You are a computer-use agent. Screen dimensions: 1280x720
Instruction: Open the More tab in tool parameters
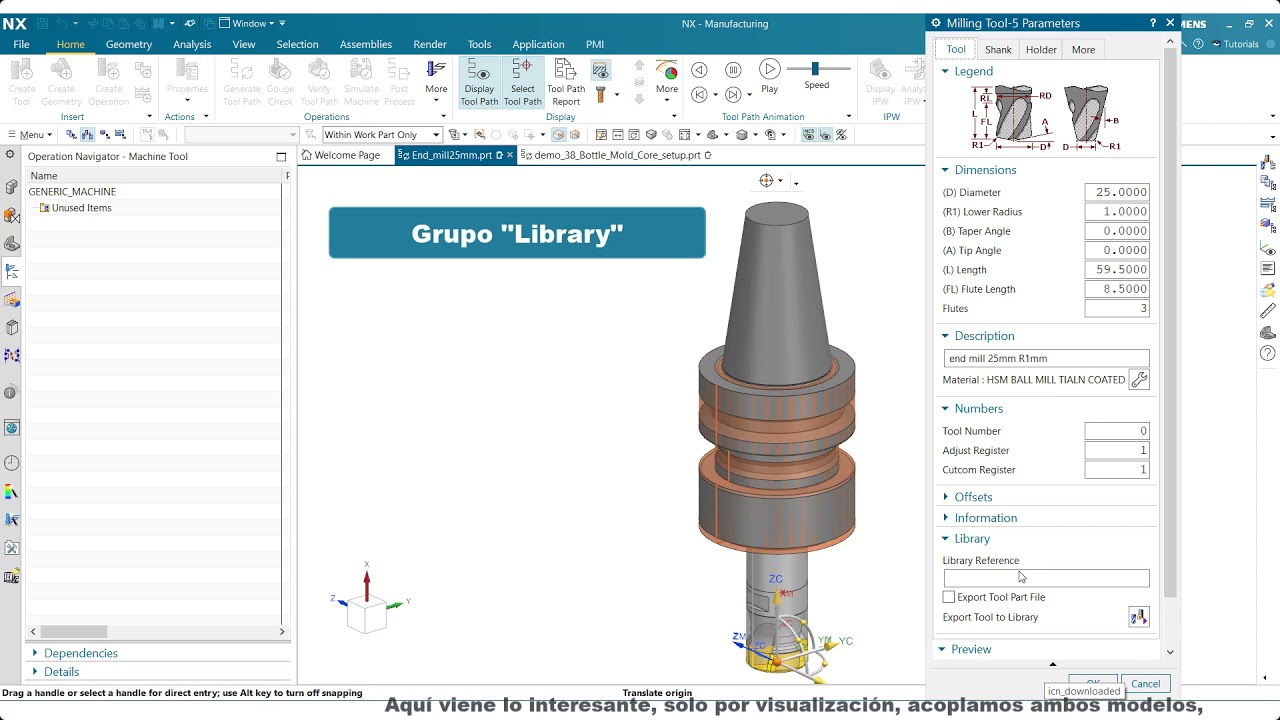1083,49
